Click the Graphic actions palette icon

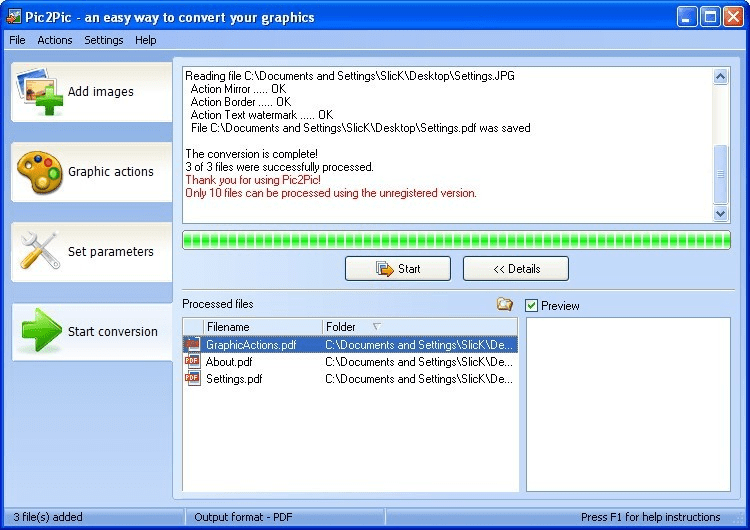[x=39, y=172]
